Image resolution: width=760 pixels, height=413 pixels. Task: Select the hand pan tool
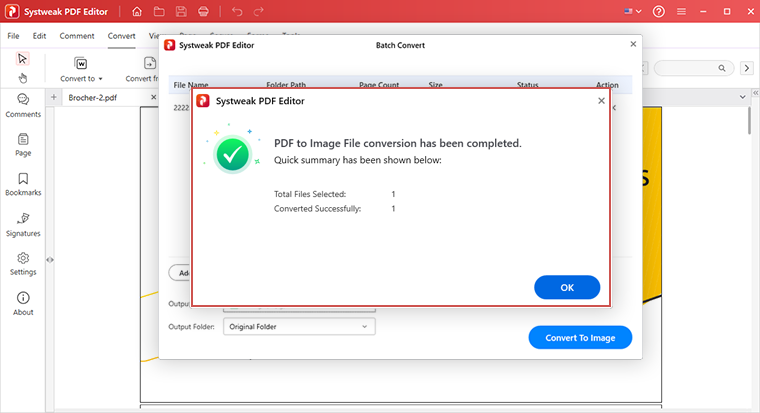point(22,78)
